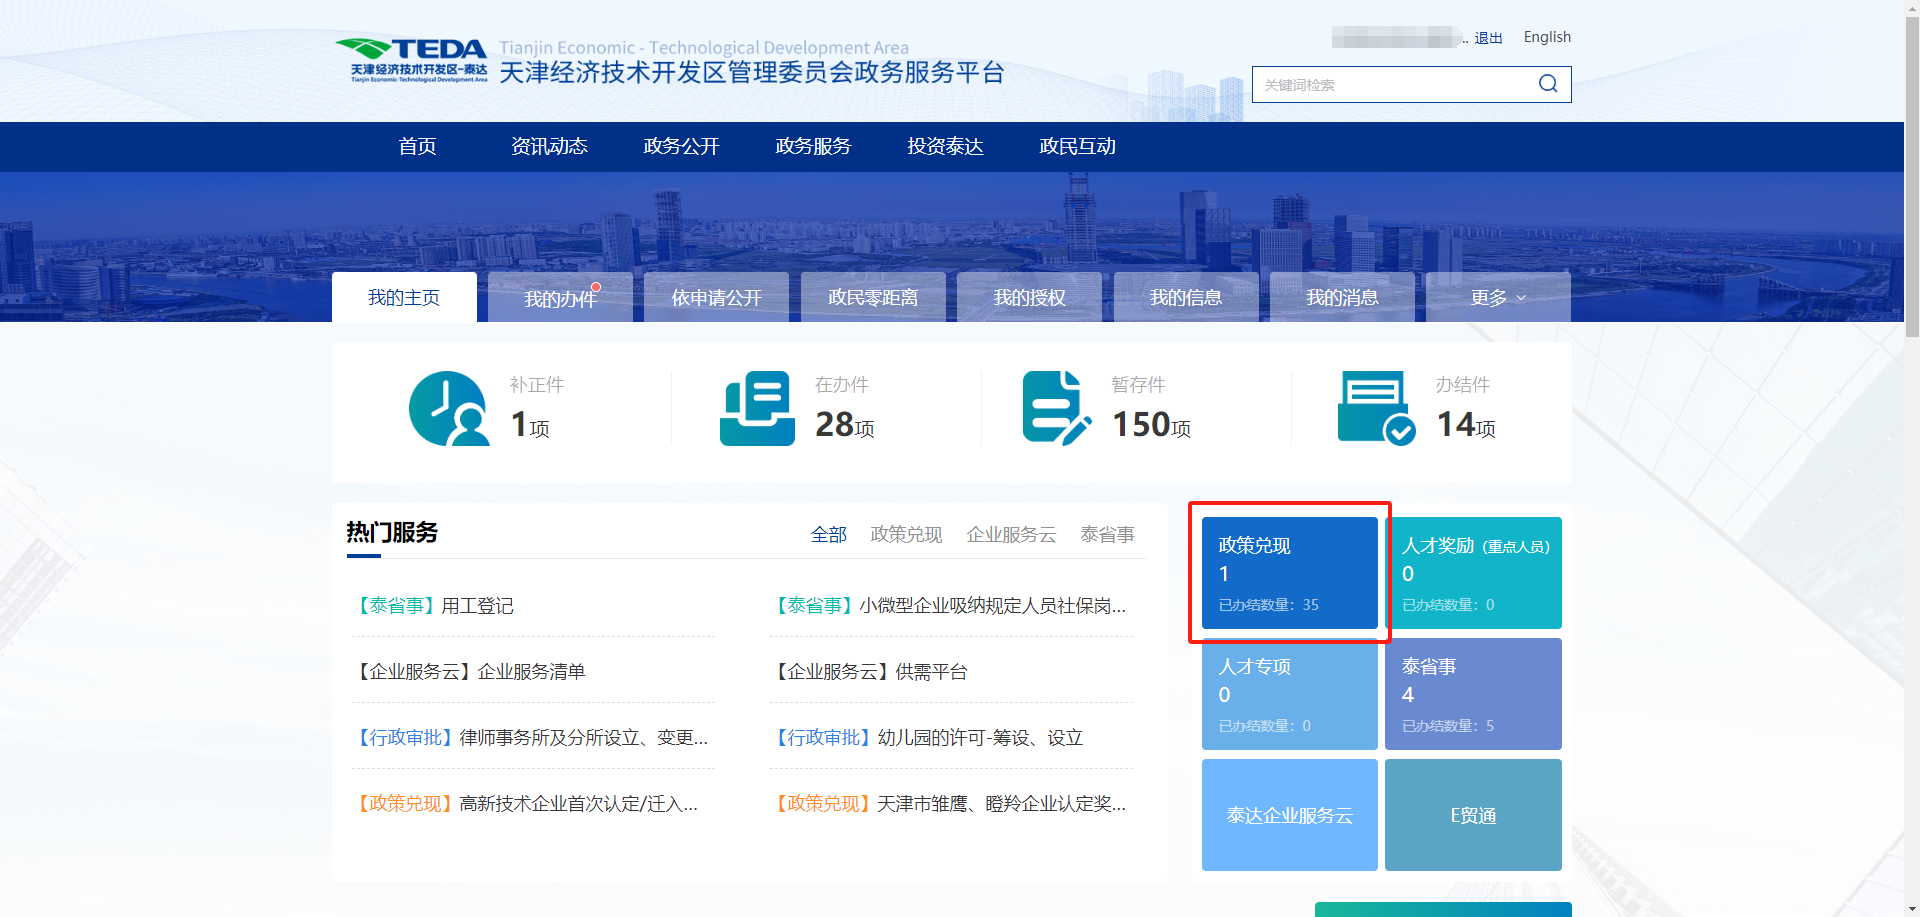1920x917 pixels.
Task: Click the 在办件 document tray icon
Action: pyautogui.click(x=757, y=408)
